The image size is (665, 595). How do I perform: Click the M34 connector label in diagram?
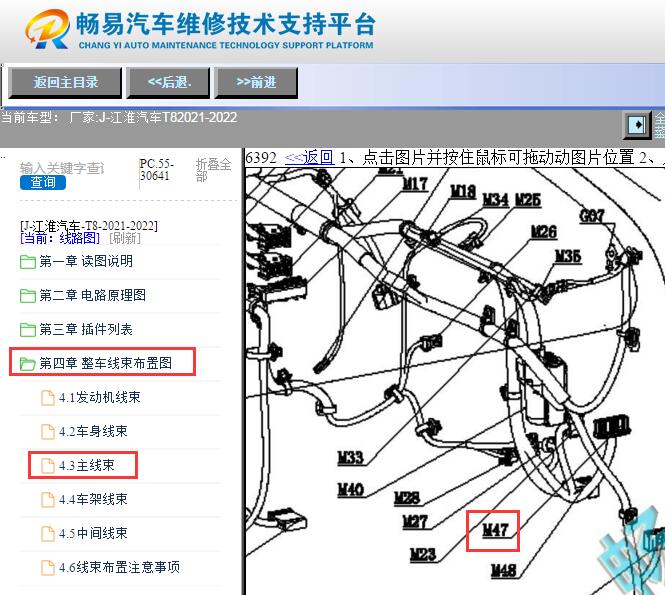(x=496, y=200)
